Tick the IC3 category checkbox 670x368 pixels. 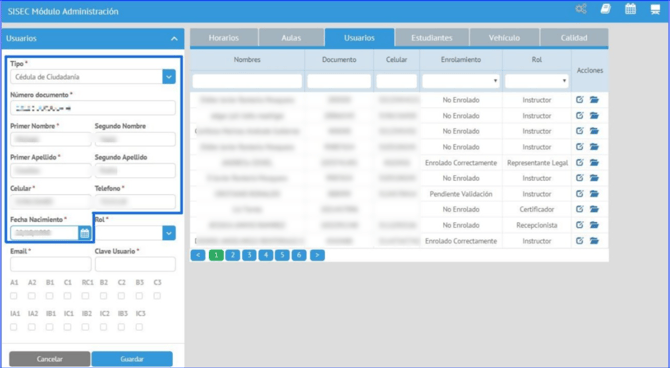pos(139,327)
